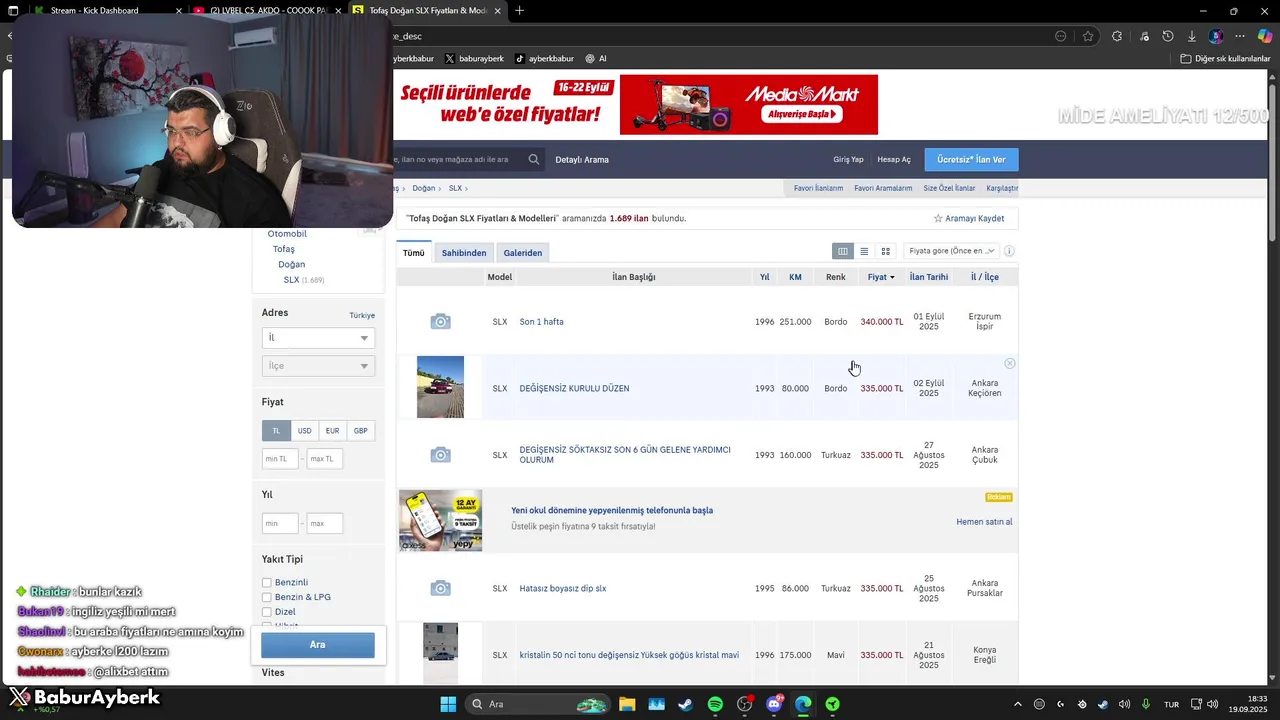Switch to the grid gallery view icon
The width and height of the screenshot is (1280, 720).
pos(885,252)
